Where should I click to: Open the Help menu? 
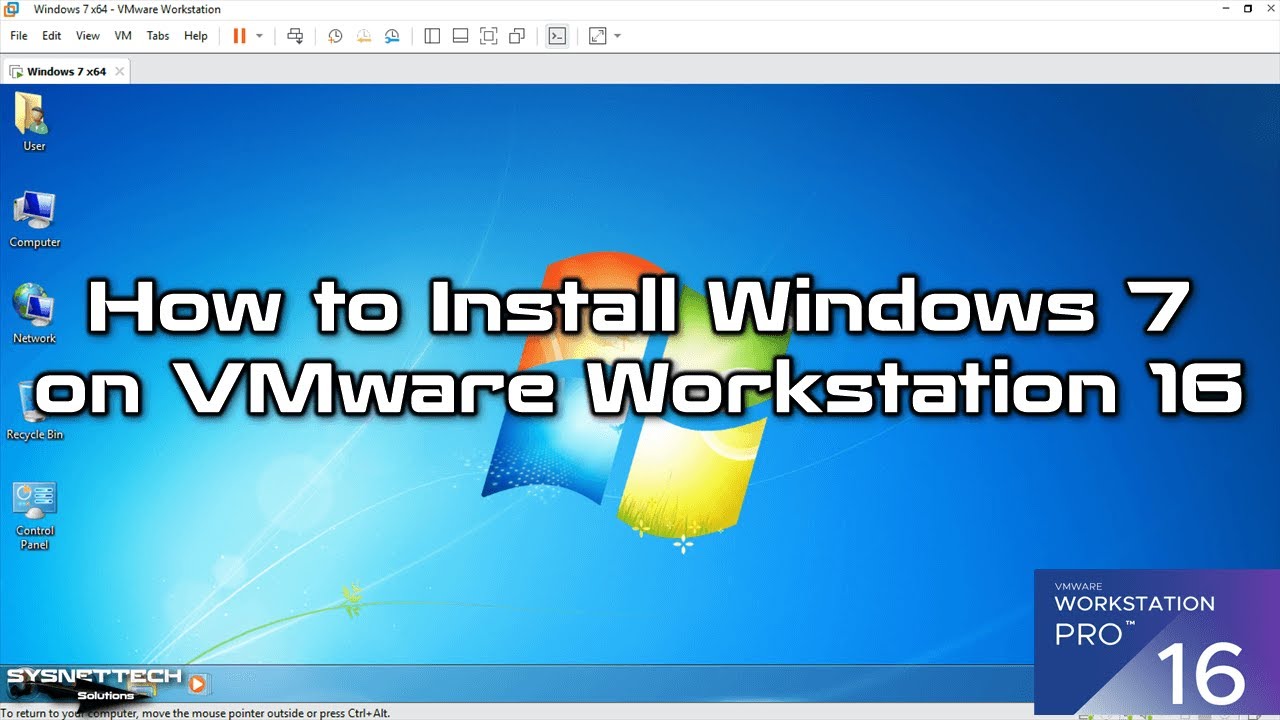[196, 36]
